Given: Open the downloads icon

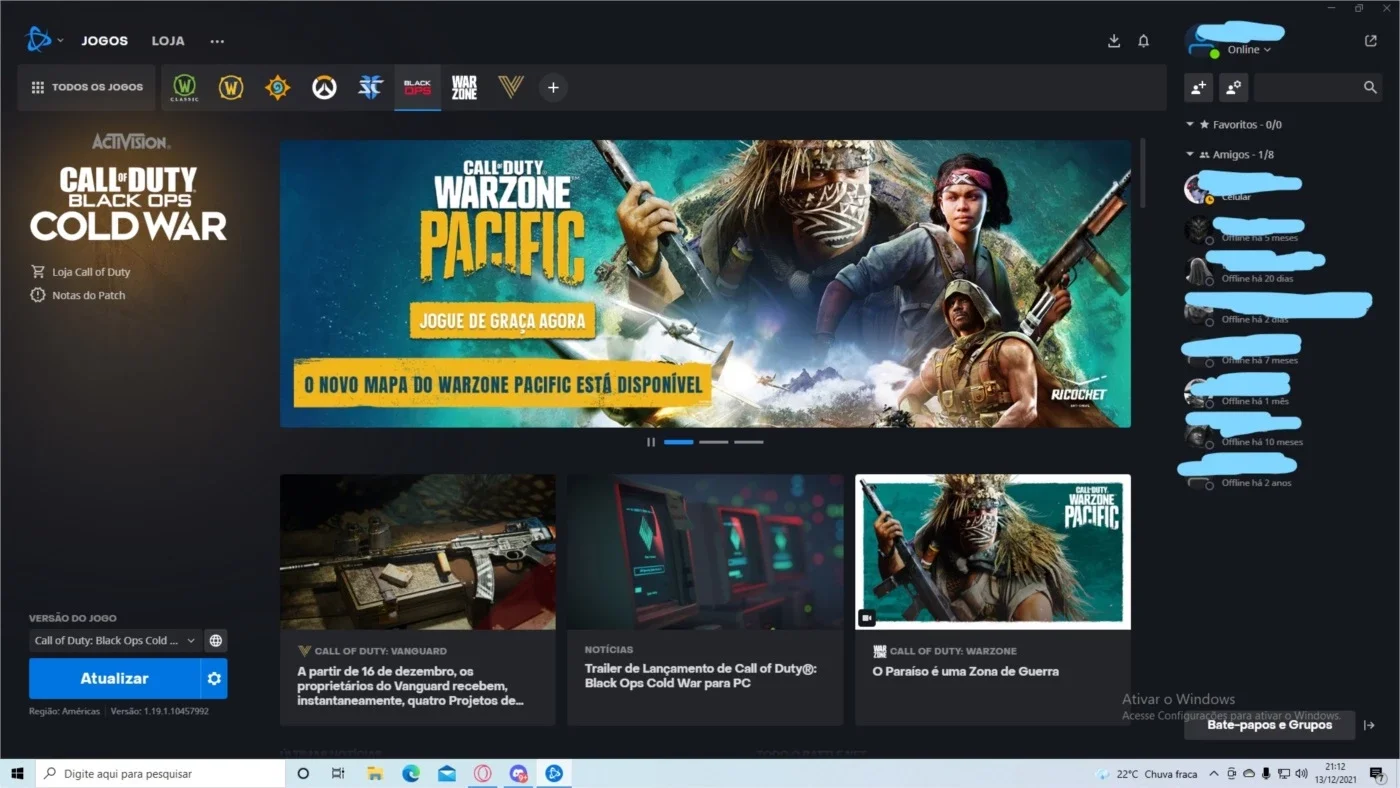Looking at the screenshot, I should (1114, 41).
